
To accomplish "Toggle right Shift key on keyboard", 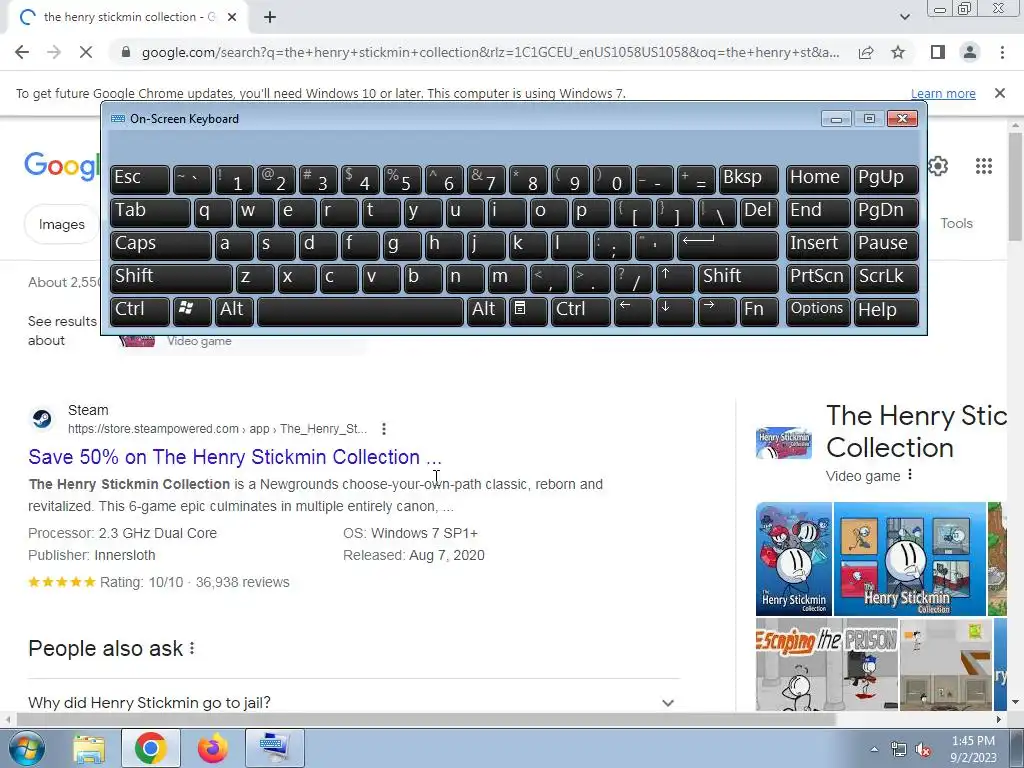I will point(738,278).
